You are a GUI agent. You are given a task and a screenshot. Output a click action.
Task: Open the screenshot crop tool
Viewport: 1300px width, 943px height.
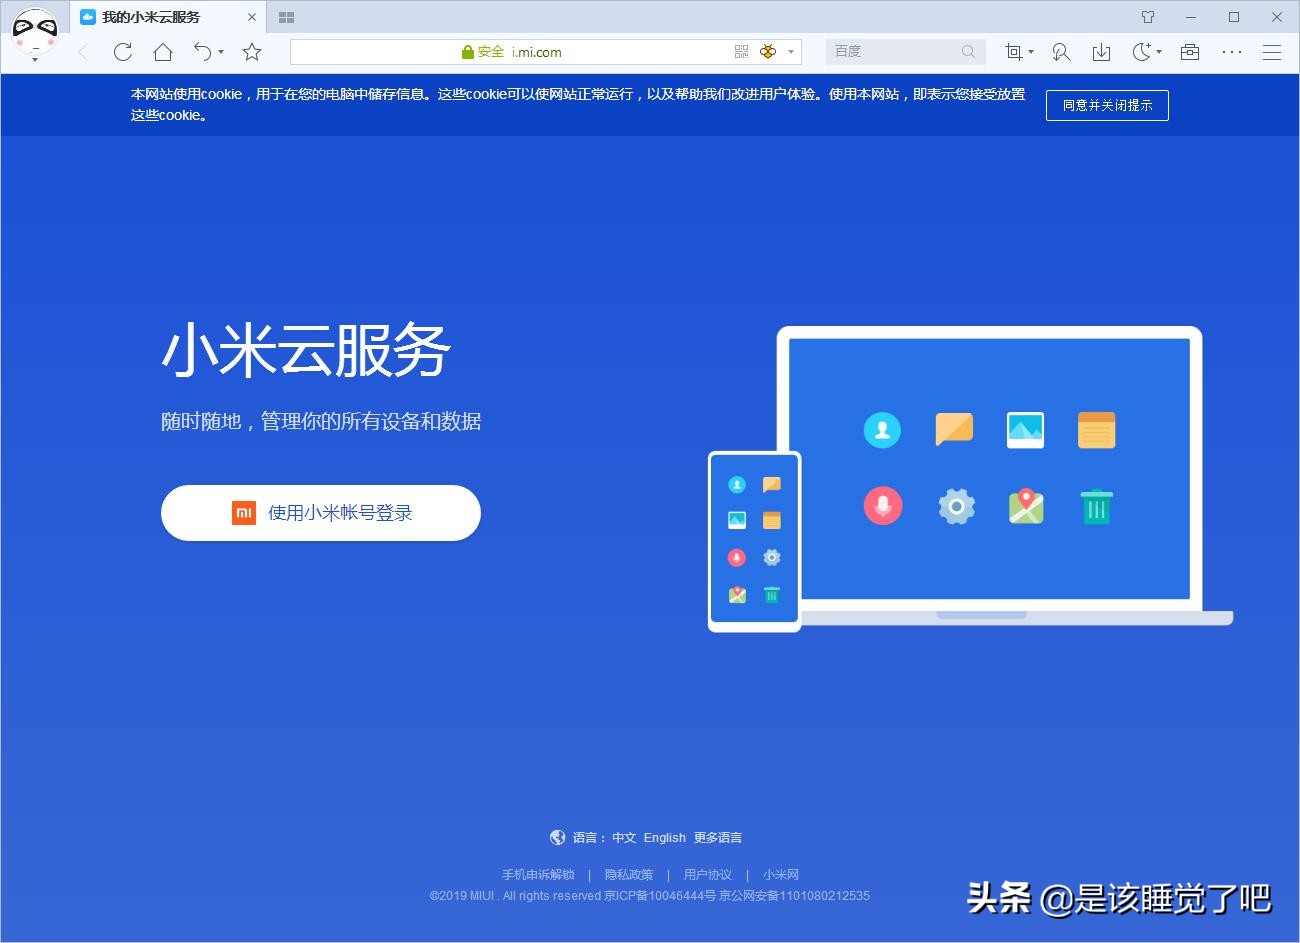tap(1014, 52)
